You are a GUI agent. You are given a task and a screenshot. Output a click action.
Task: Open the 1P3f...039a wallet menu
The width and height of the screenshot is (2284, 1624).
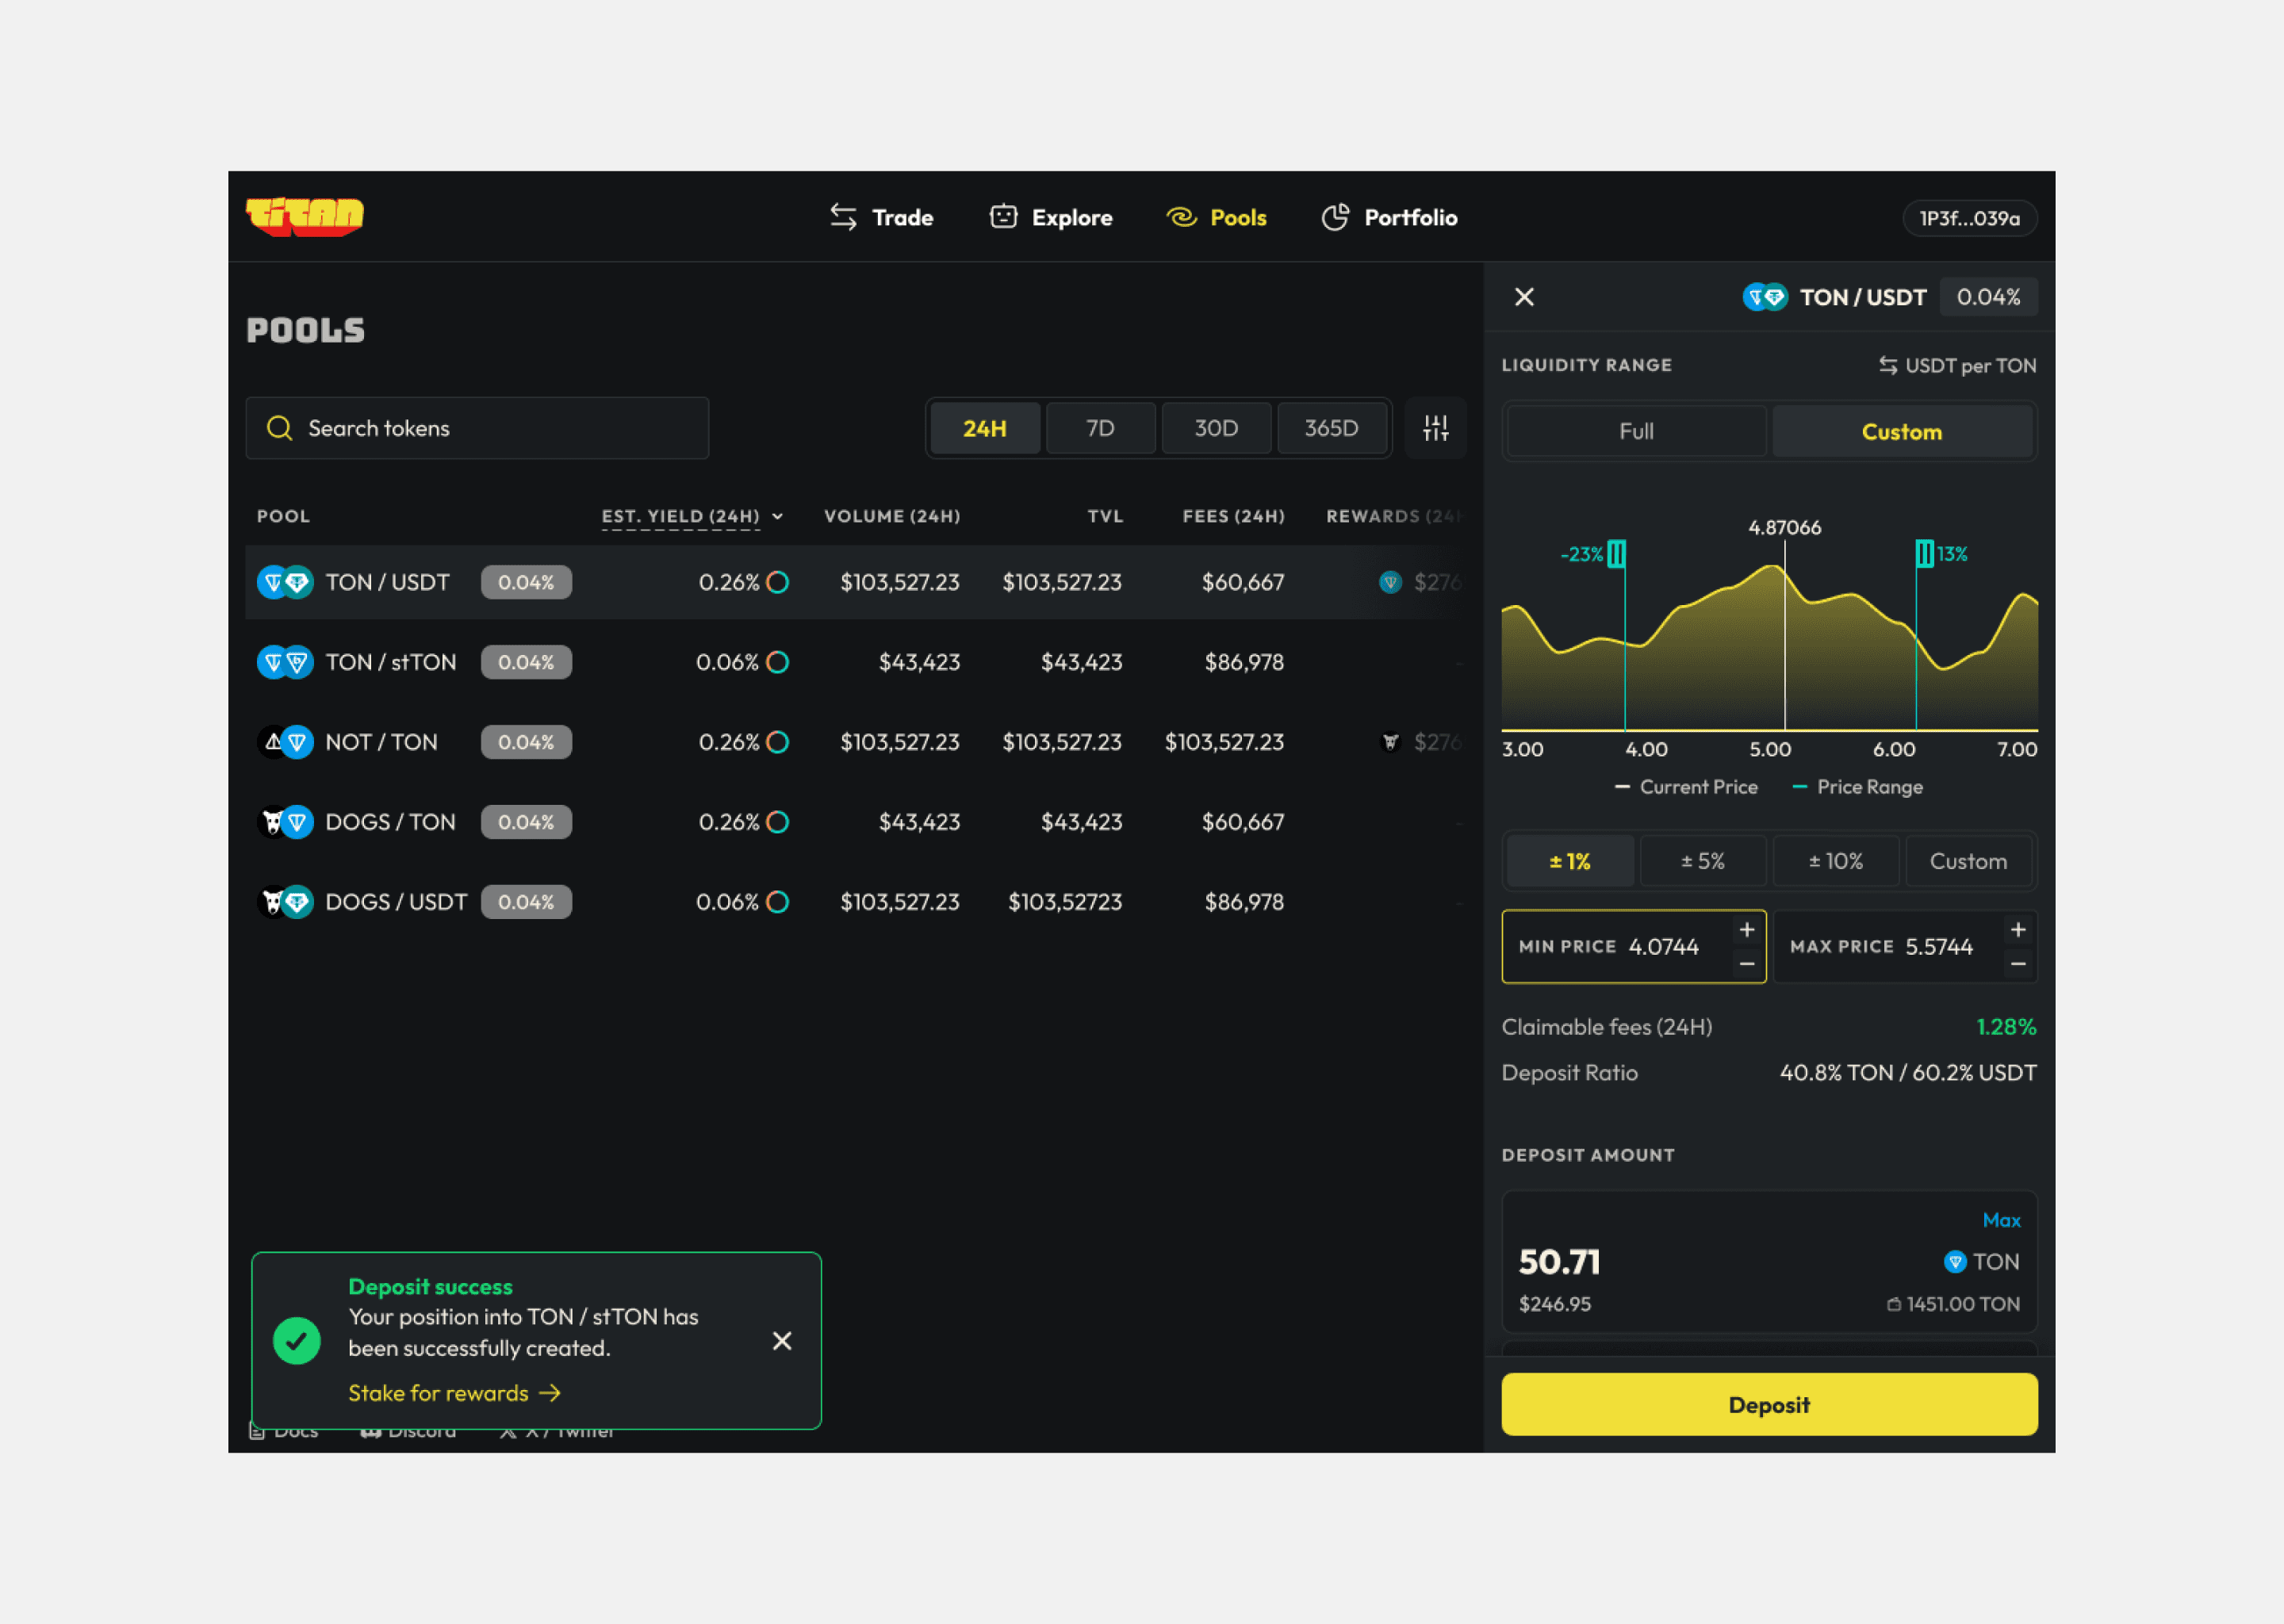1969,218
